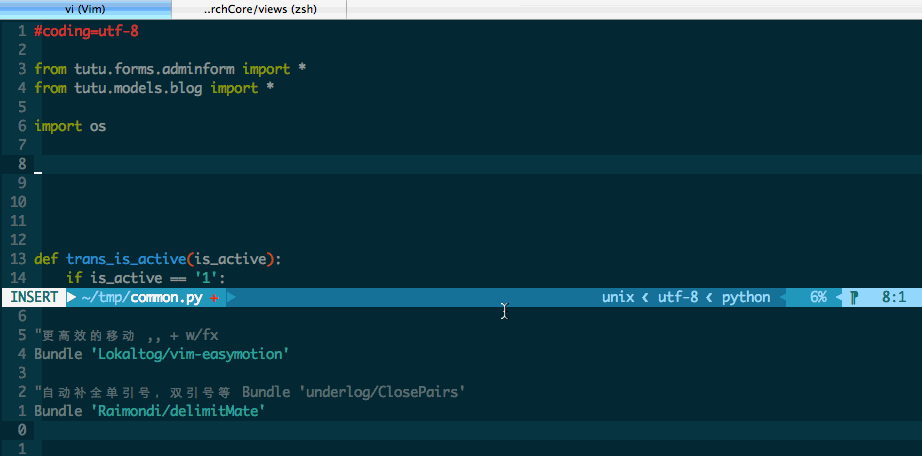Click the red modified plus sign in the statusline
The height and width of the screenshot is (456, 922).
click(214, 298)
